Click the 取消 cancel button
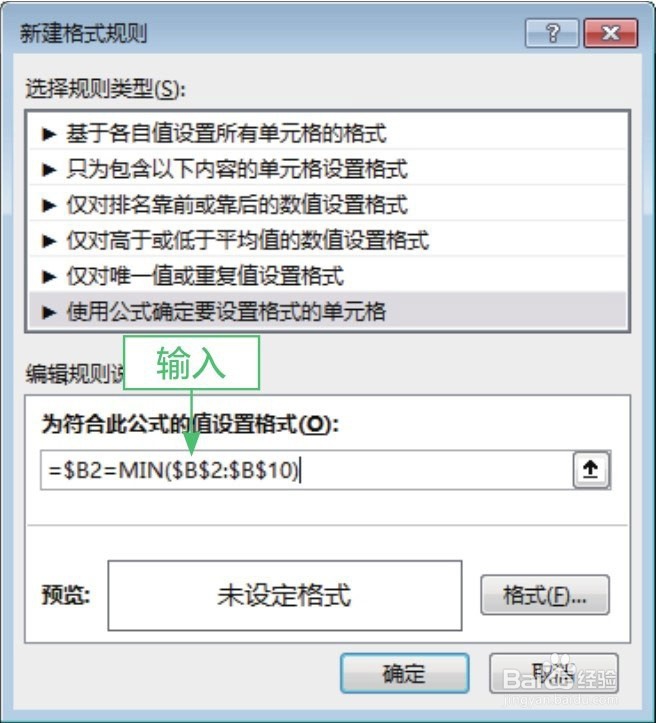656x723 pixels. click(553, 673)
